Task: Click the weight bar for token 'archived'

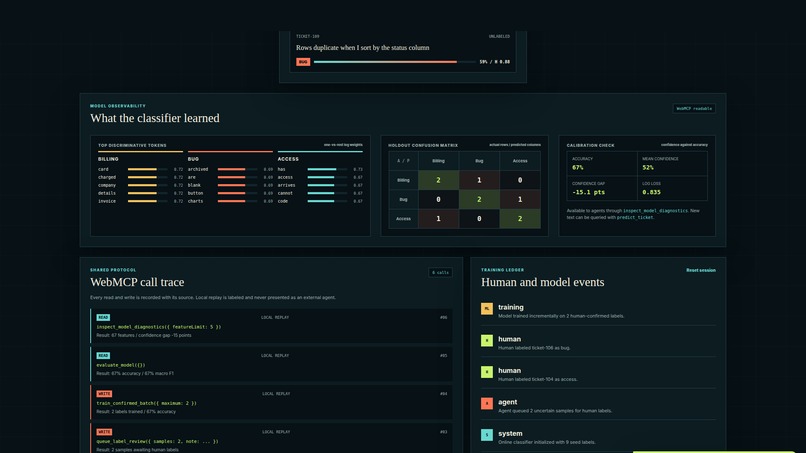Action: click(237, 169)
